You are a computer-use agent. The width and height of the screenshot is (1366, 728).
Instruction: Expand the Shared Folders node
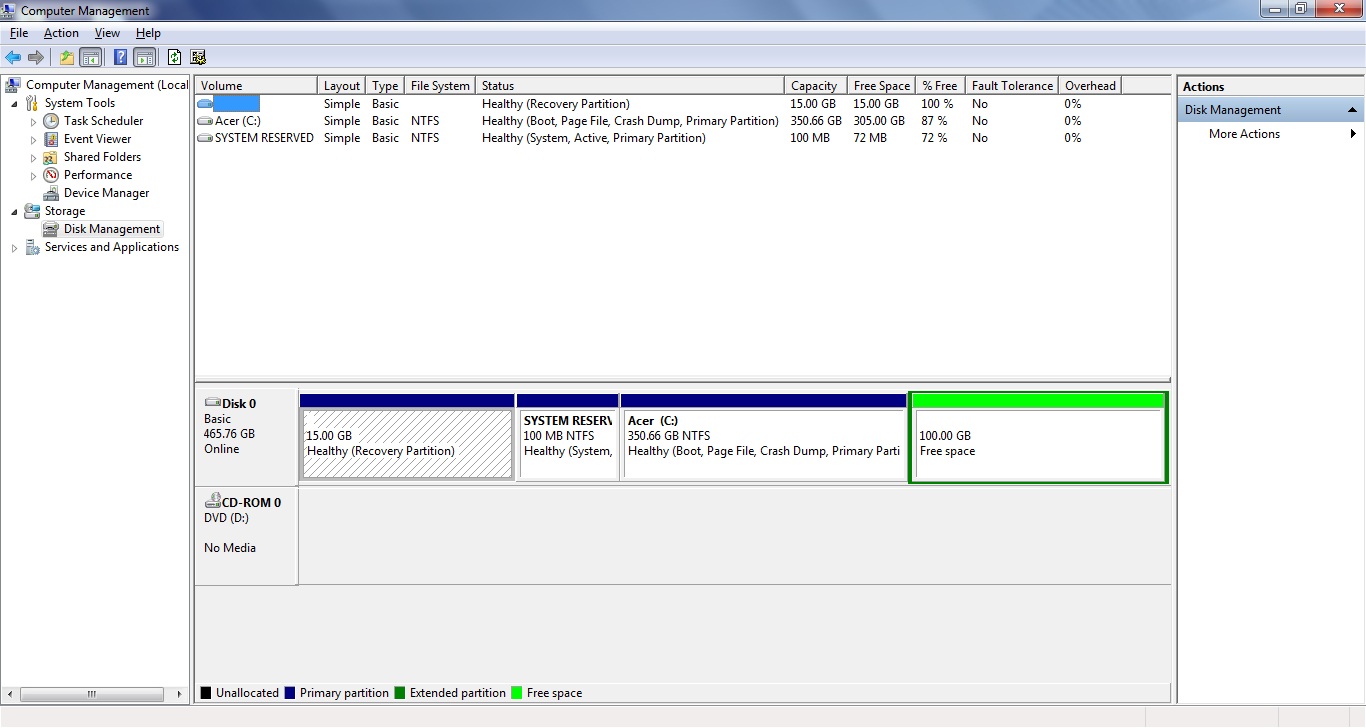point(33,157)
